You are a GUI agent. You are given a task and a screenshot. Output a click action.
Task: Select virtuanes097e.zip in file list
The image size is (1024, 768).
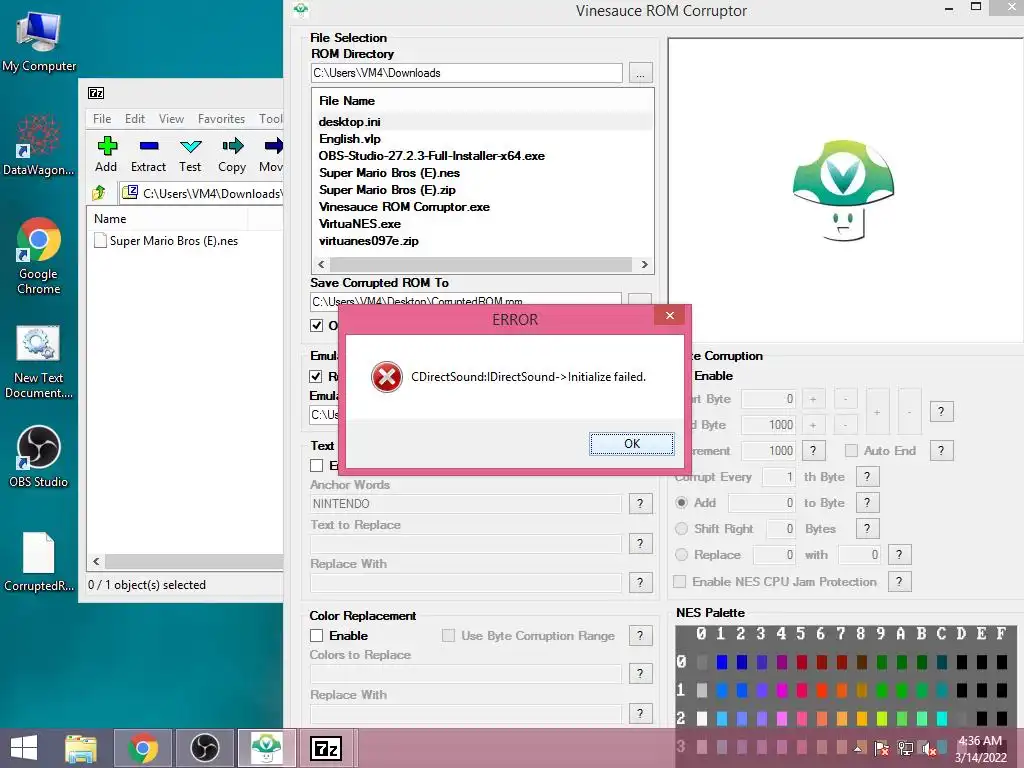[x=368, y=241]
